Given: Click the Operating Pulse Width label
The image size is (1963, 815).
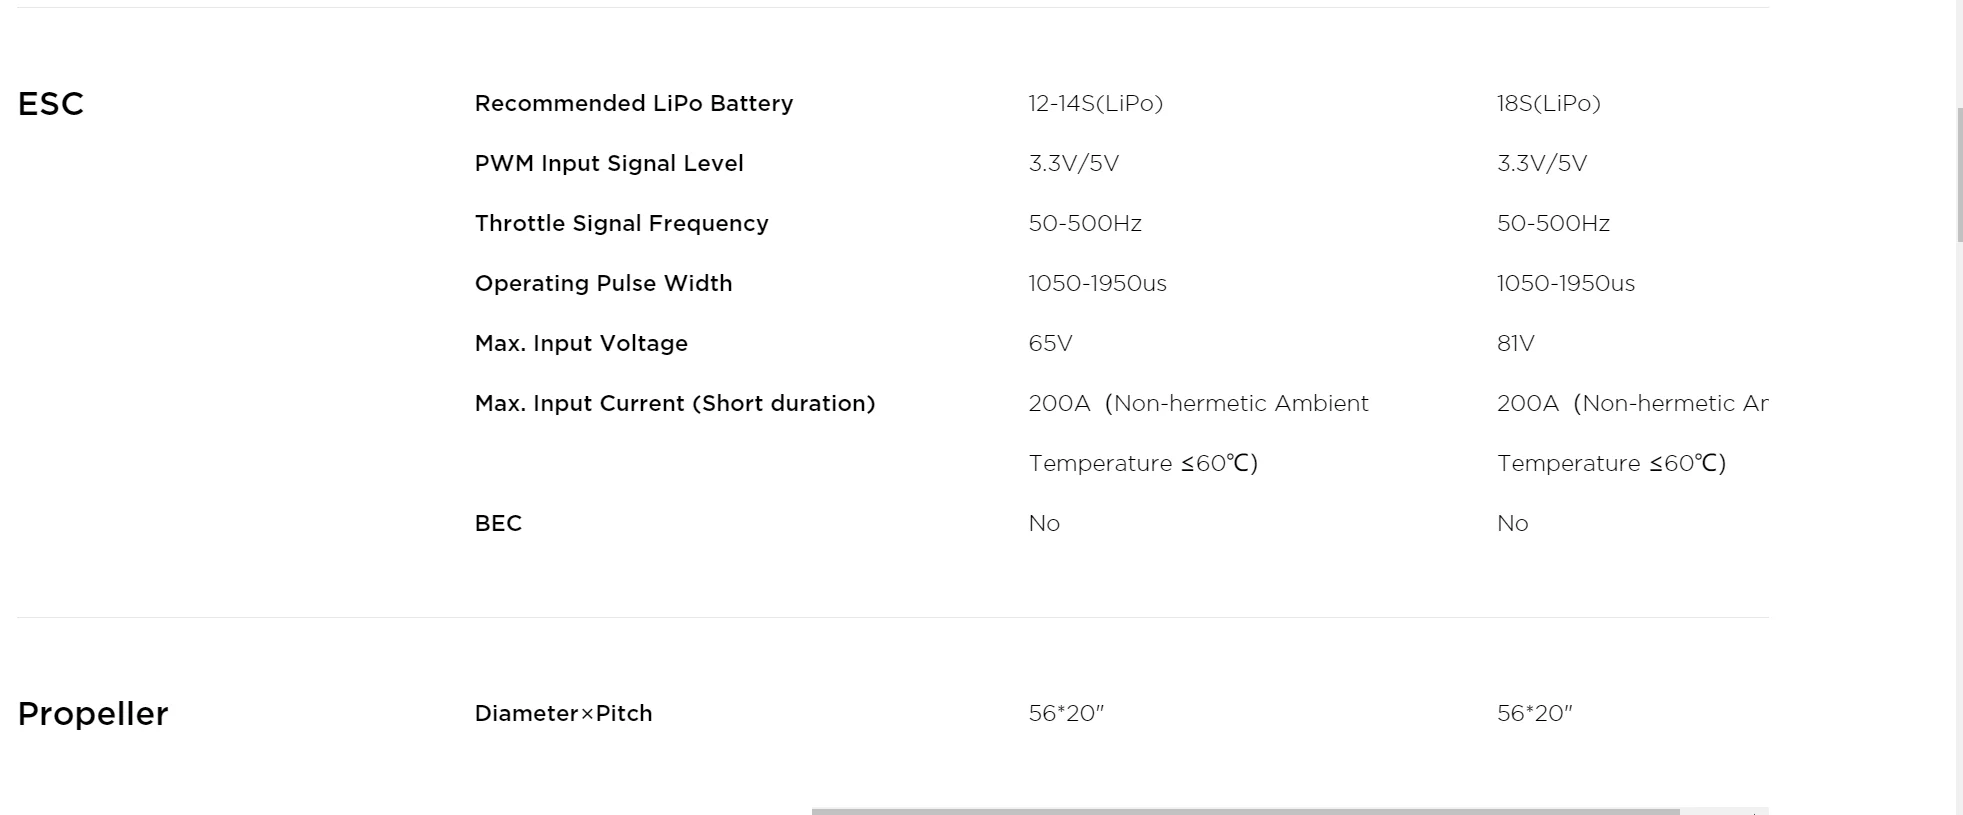Looking at the screenshot, I should [603, 284].
